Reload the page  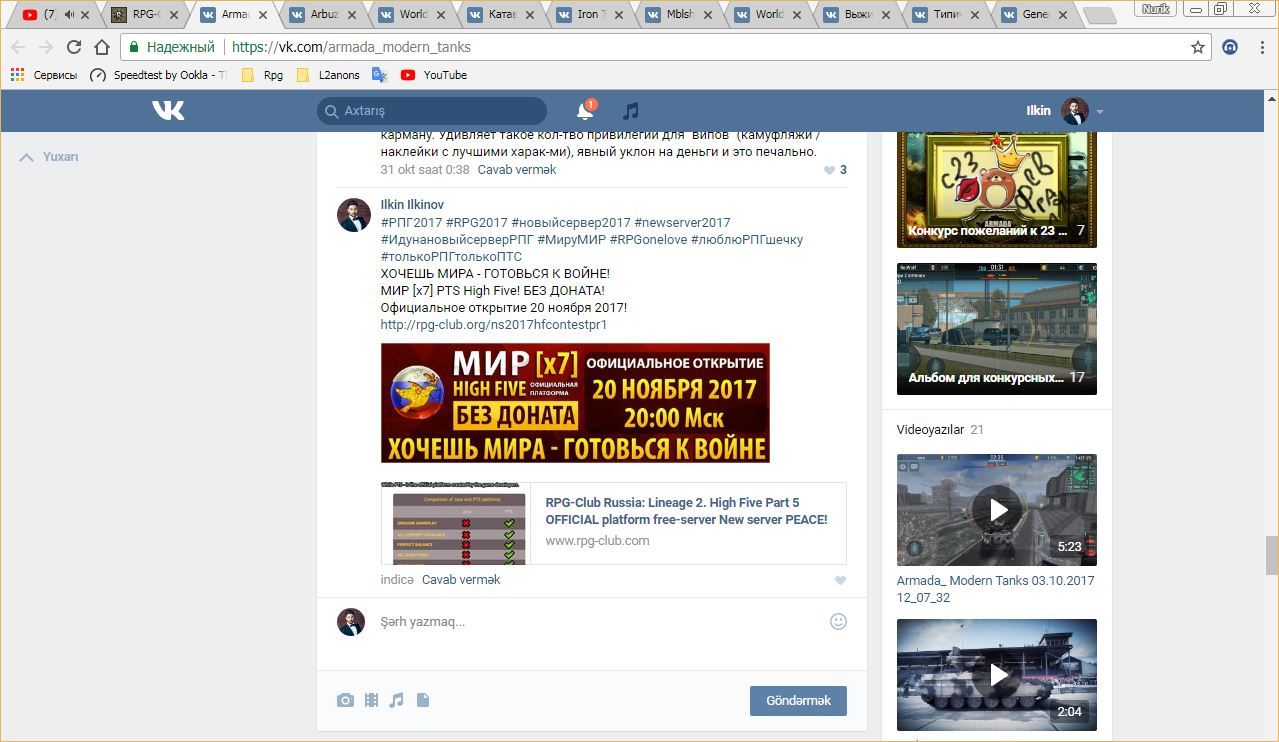[74, 47]
